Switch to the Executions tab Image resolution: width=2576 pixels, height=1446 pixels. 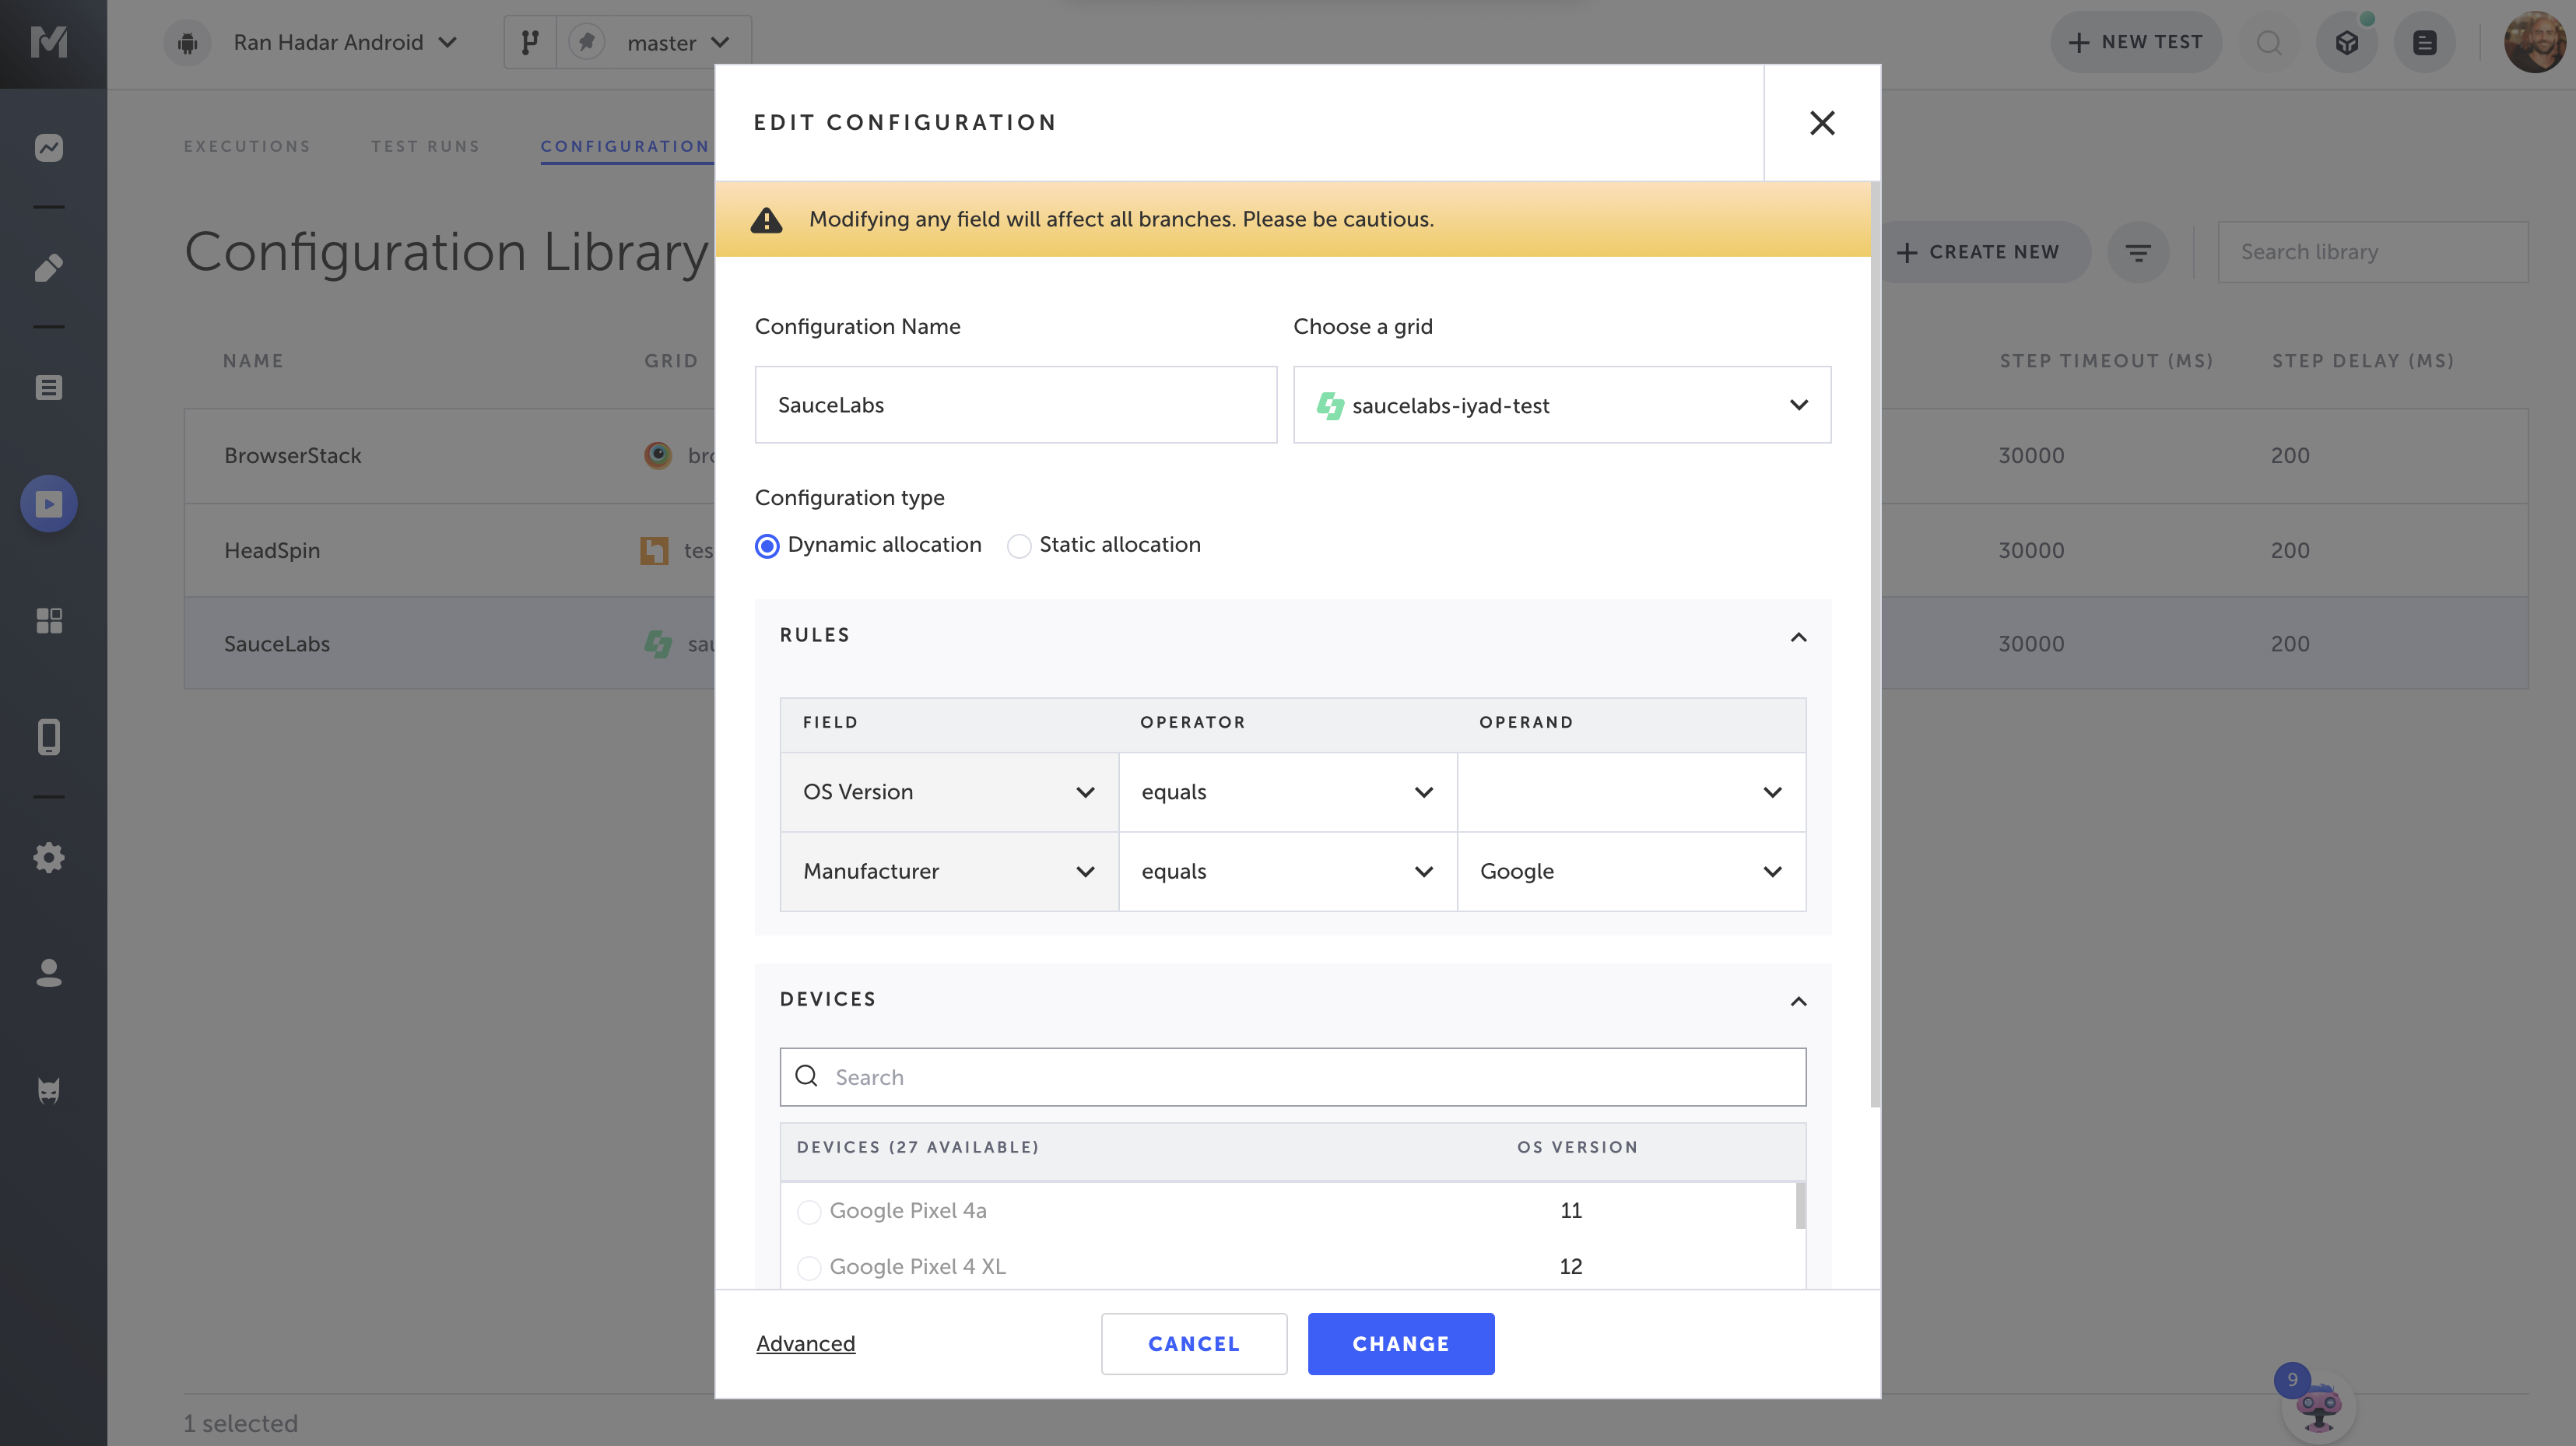pos(247,146)
